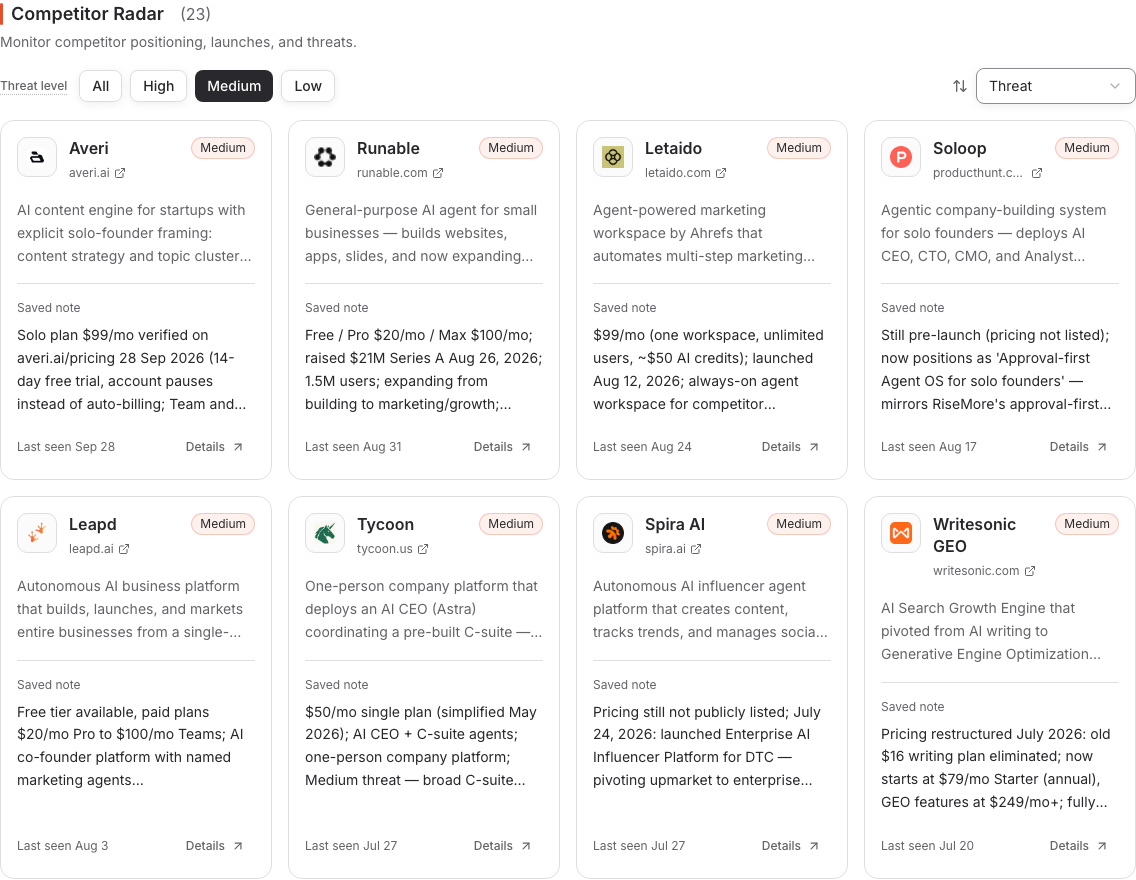Click Averi's description 'AI content engine for startups'

coord(135,233)
